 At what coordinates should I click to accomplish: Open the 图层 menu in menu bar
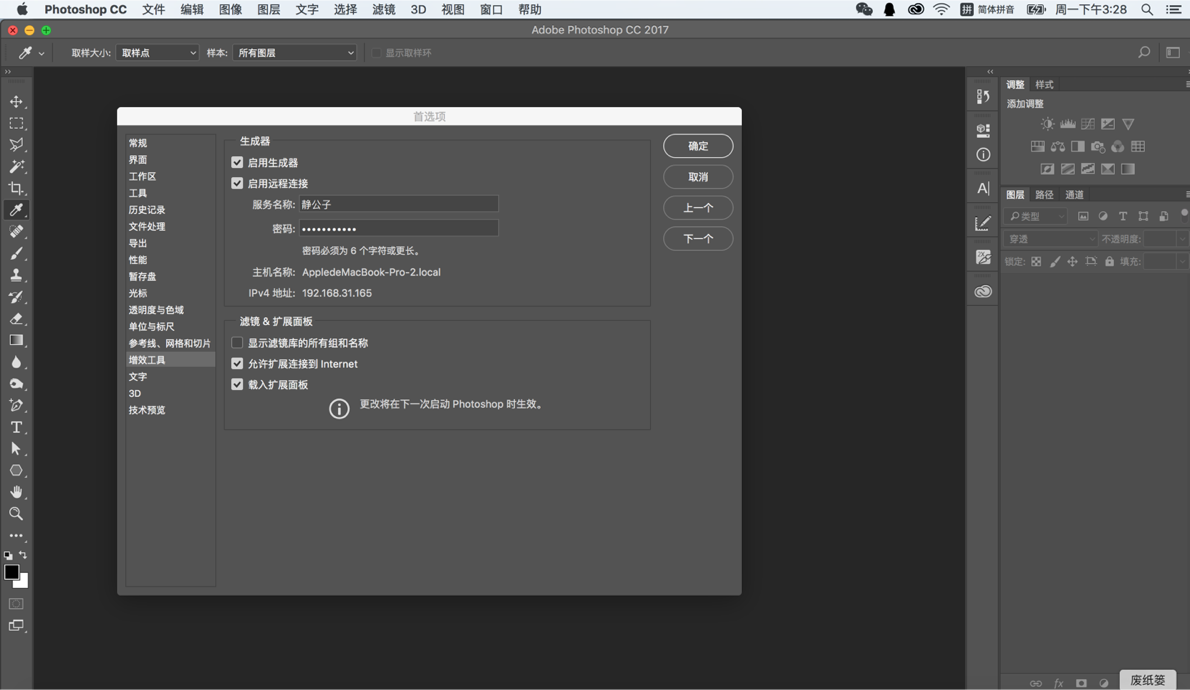pos(269,10)
